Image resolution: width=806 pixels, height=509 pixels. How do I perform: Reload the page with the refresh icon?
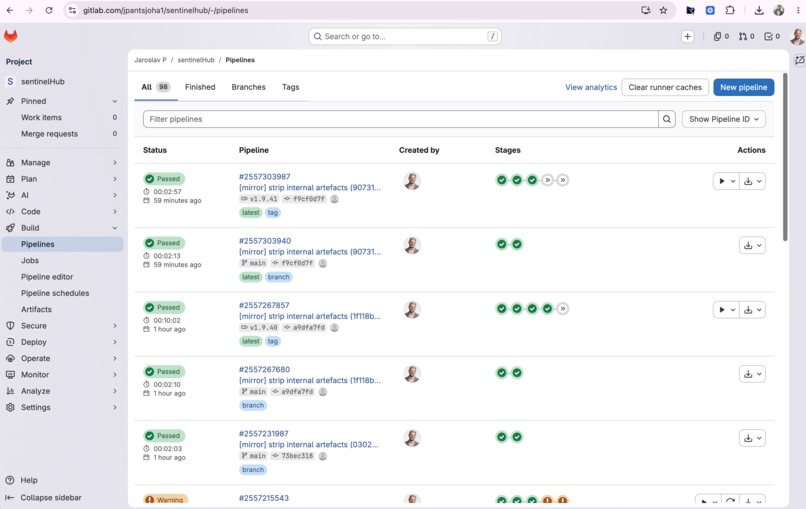click(49, 10)
